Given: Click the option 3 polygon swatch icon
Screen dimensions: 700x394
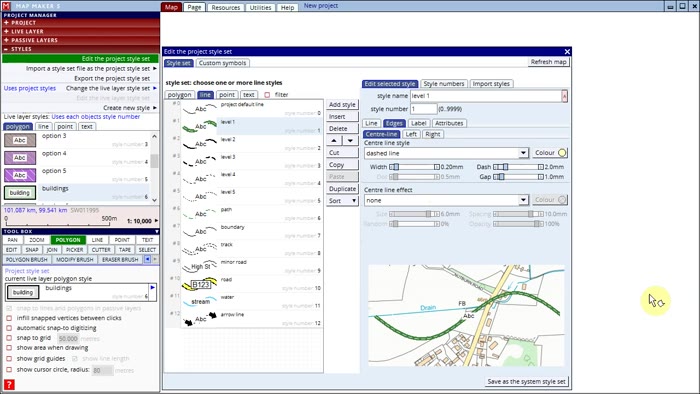Looking at the screenshot, I should (20, 140).
